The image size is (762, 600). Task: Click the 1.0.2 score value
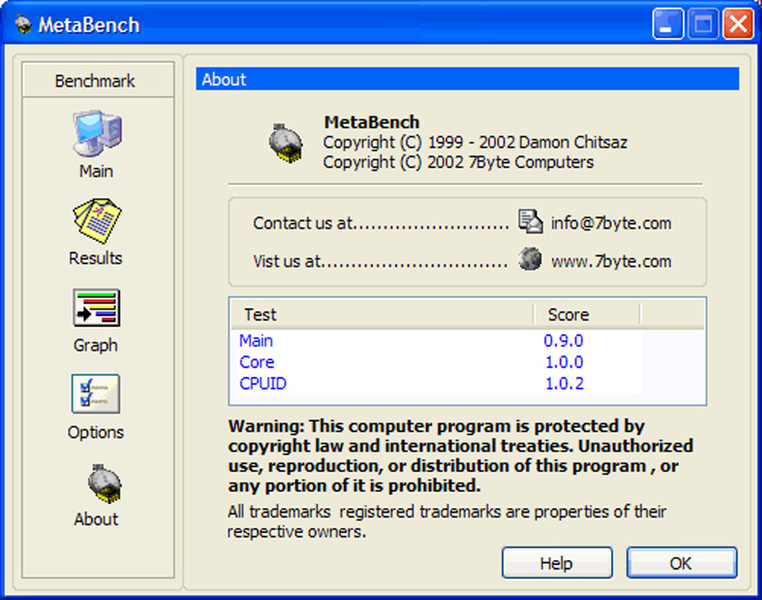coord(564,383)
